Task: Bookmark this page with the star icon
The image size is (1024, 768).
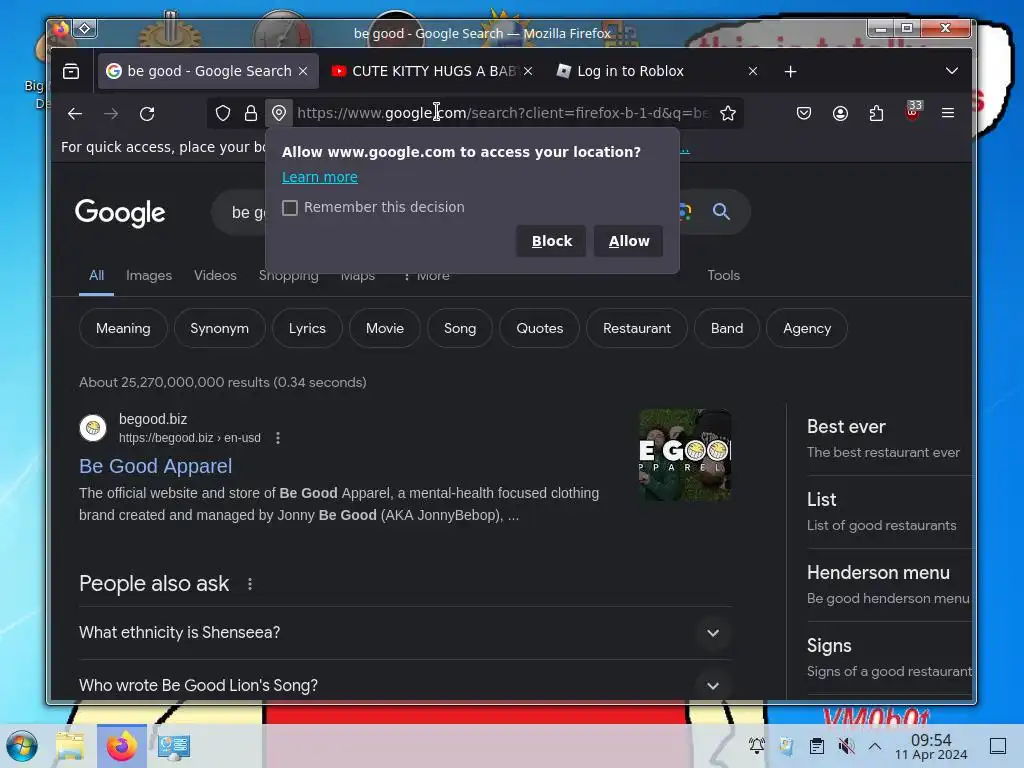Action: 728,114
